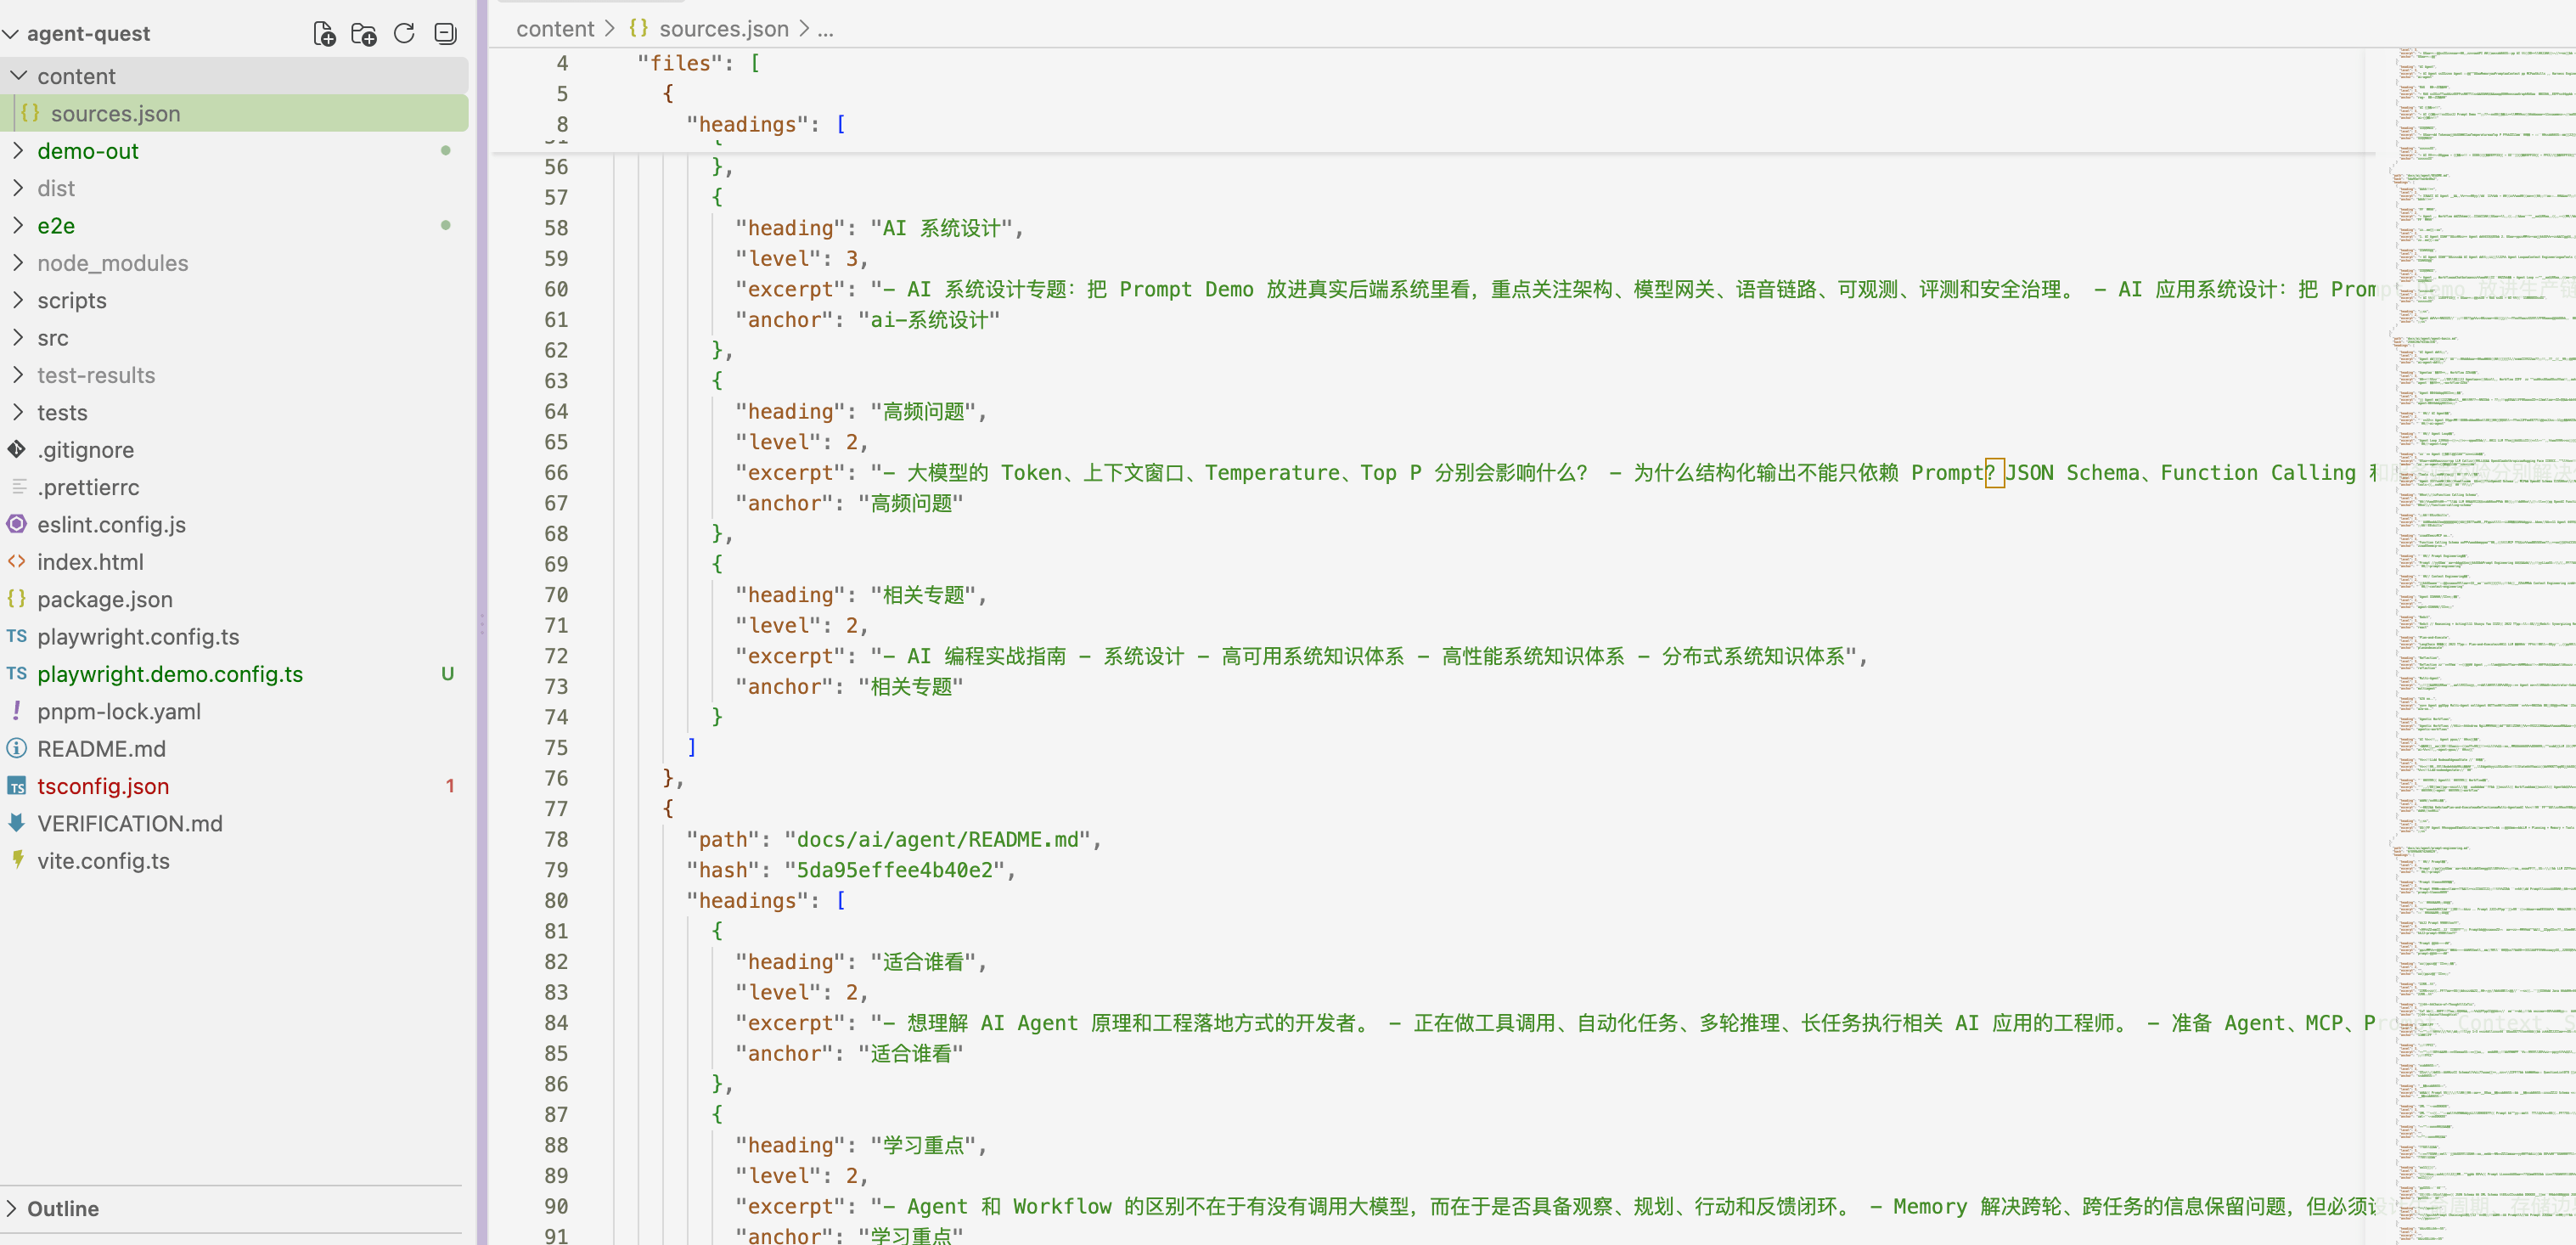Click line number 78 in the gutter
The height and width of the screenshot is (1245, 2576).
pos(556,839)
